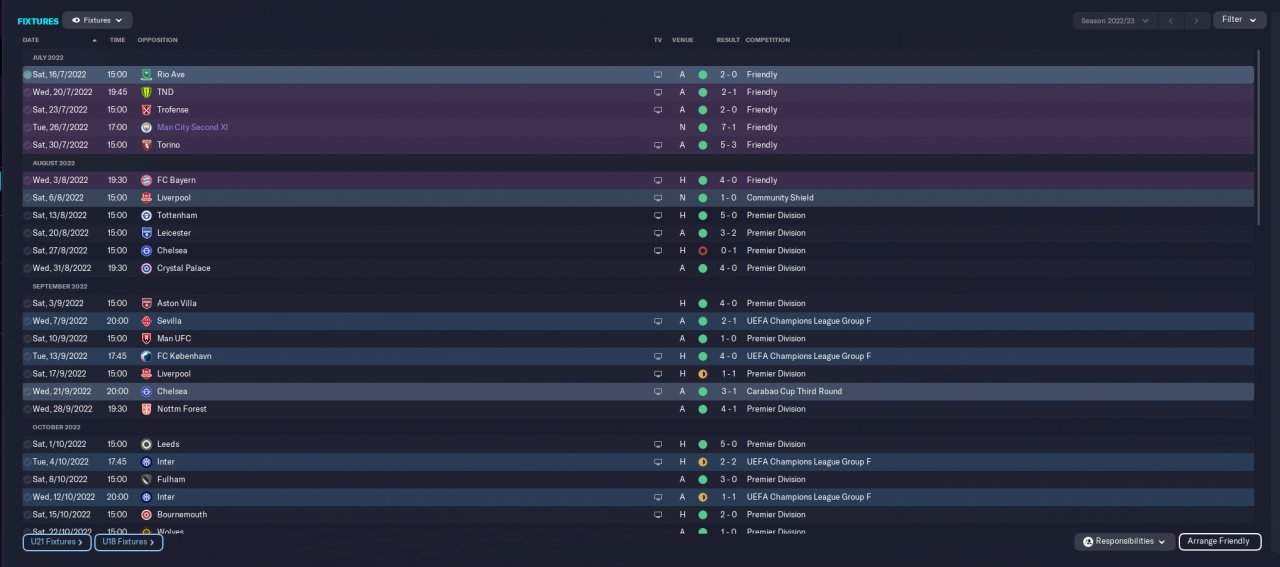This screenshot has height=567, width=1280.
Task: Click the Rio Ave club badge icon
Action: 147,75
